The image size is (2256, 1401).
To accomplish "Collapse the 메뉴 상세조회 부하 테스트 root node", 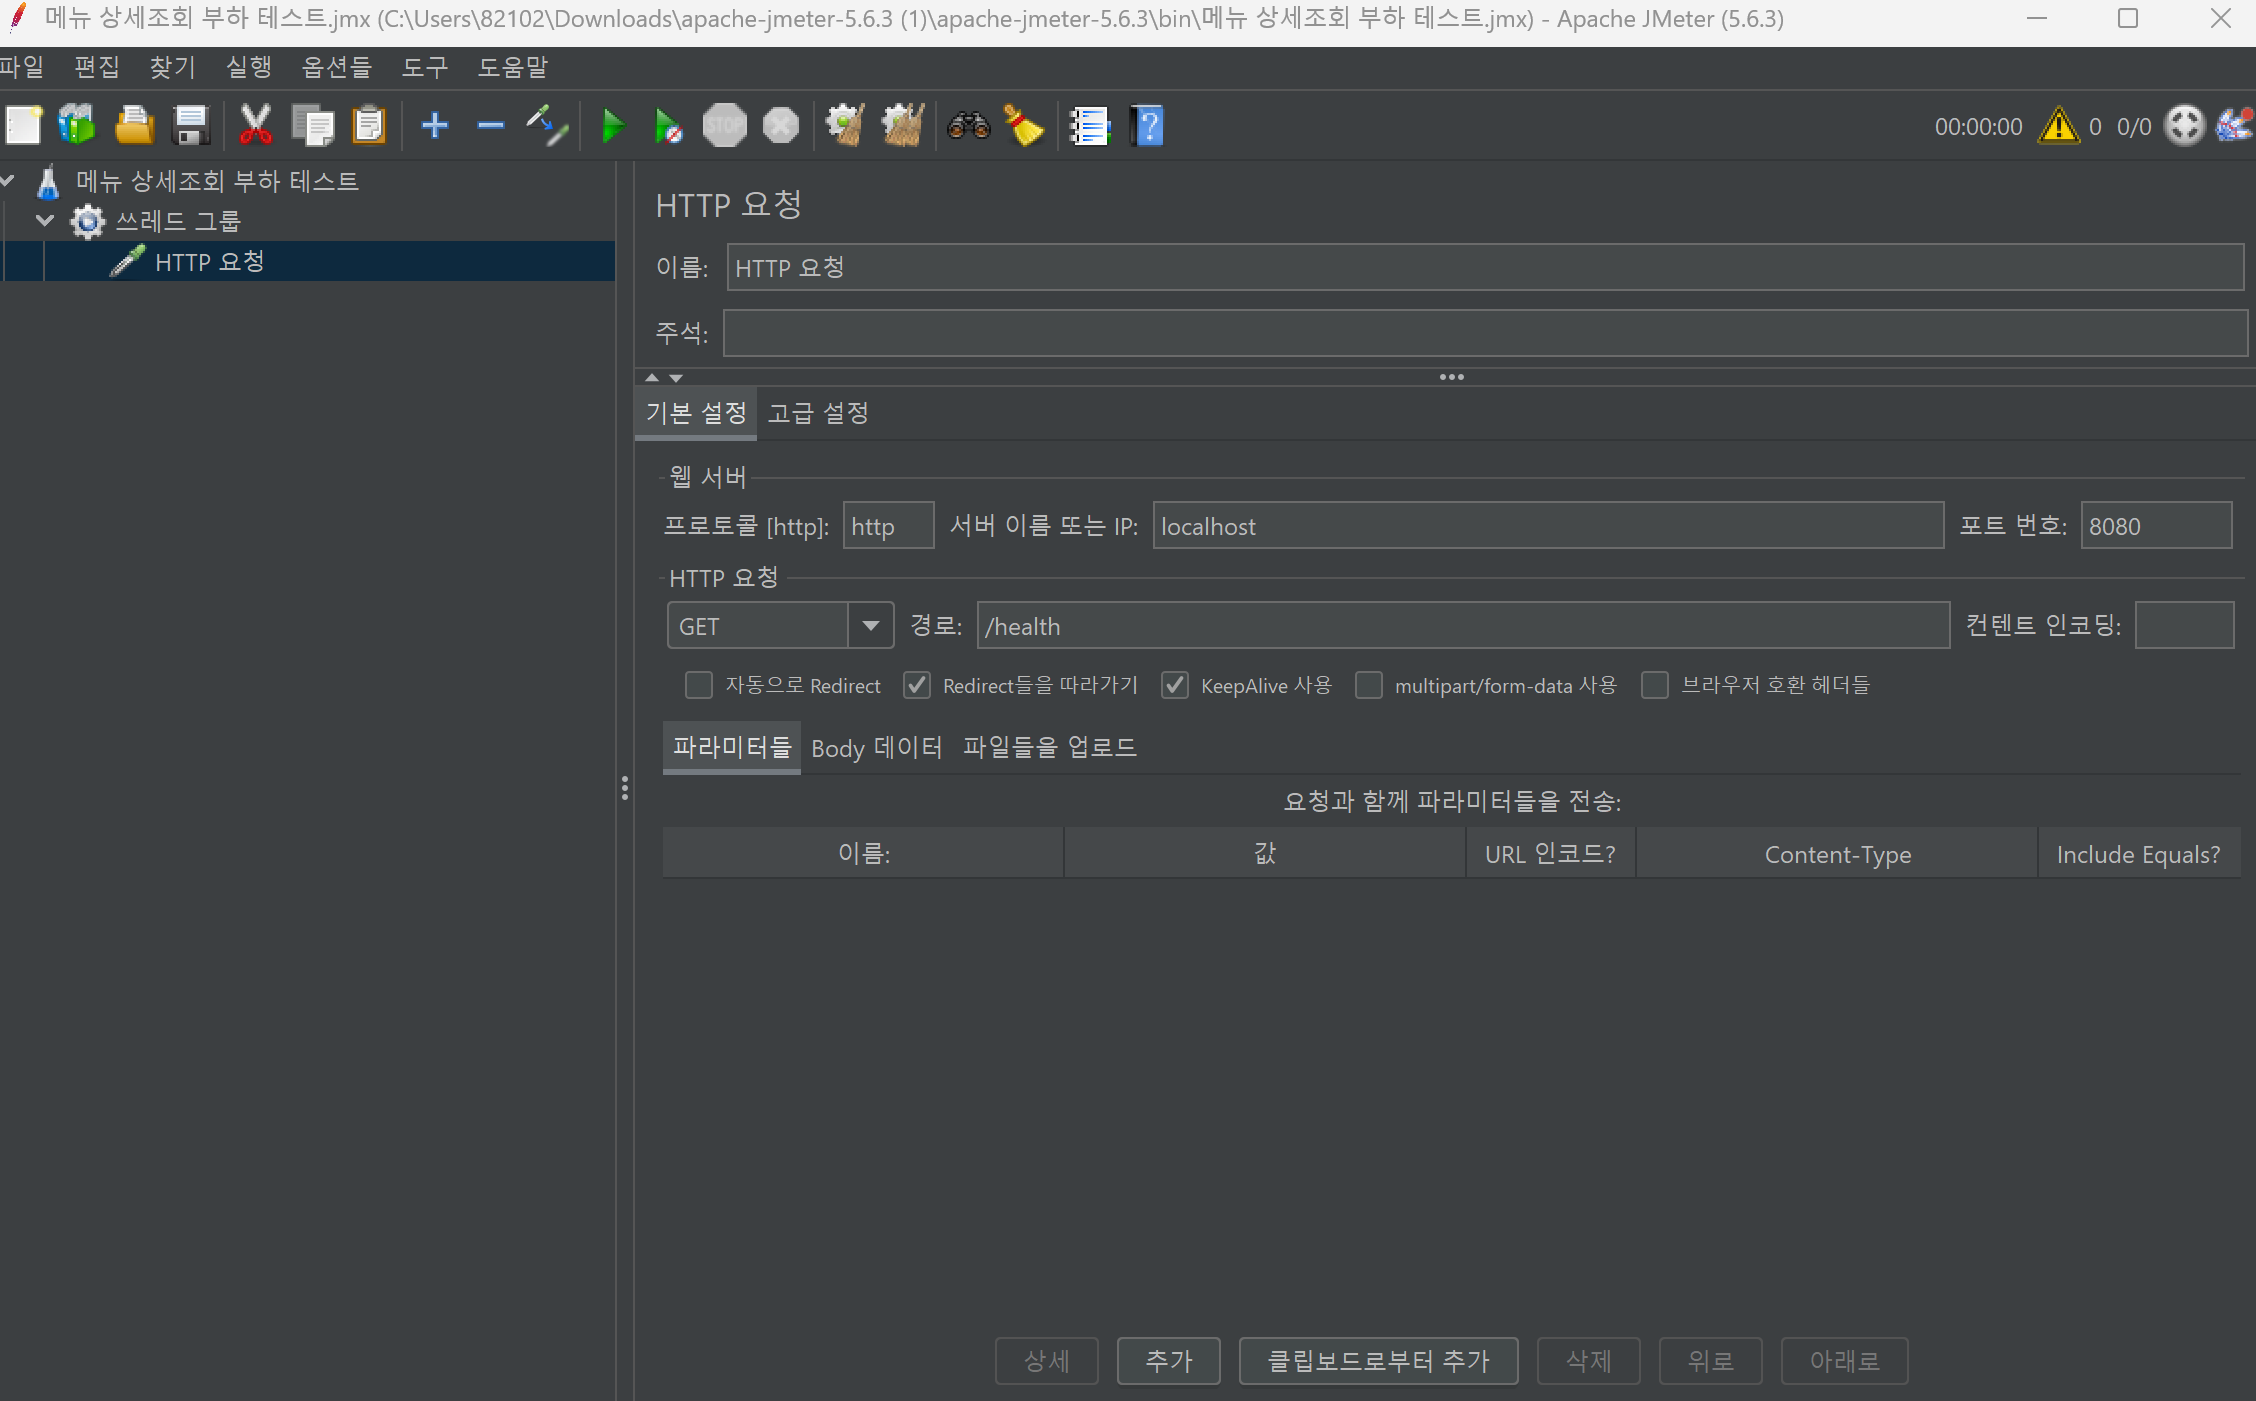I will pos(8,180).
